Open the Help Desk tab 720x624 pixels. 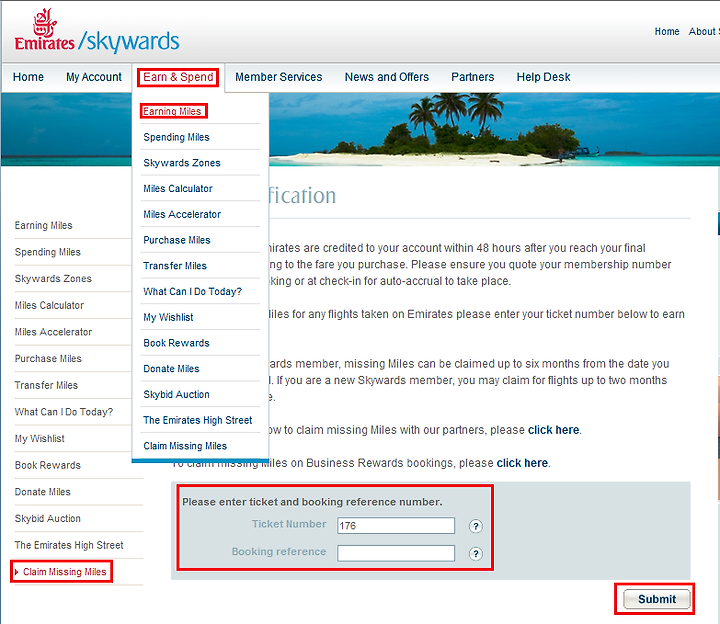[x=543, y=77]
